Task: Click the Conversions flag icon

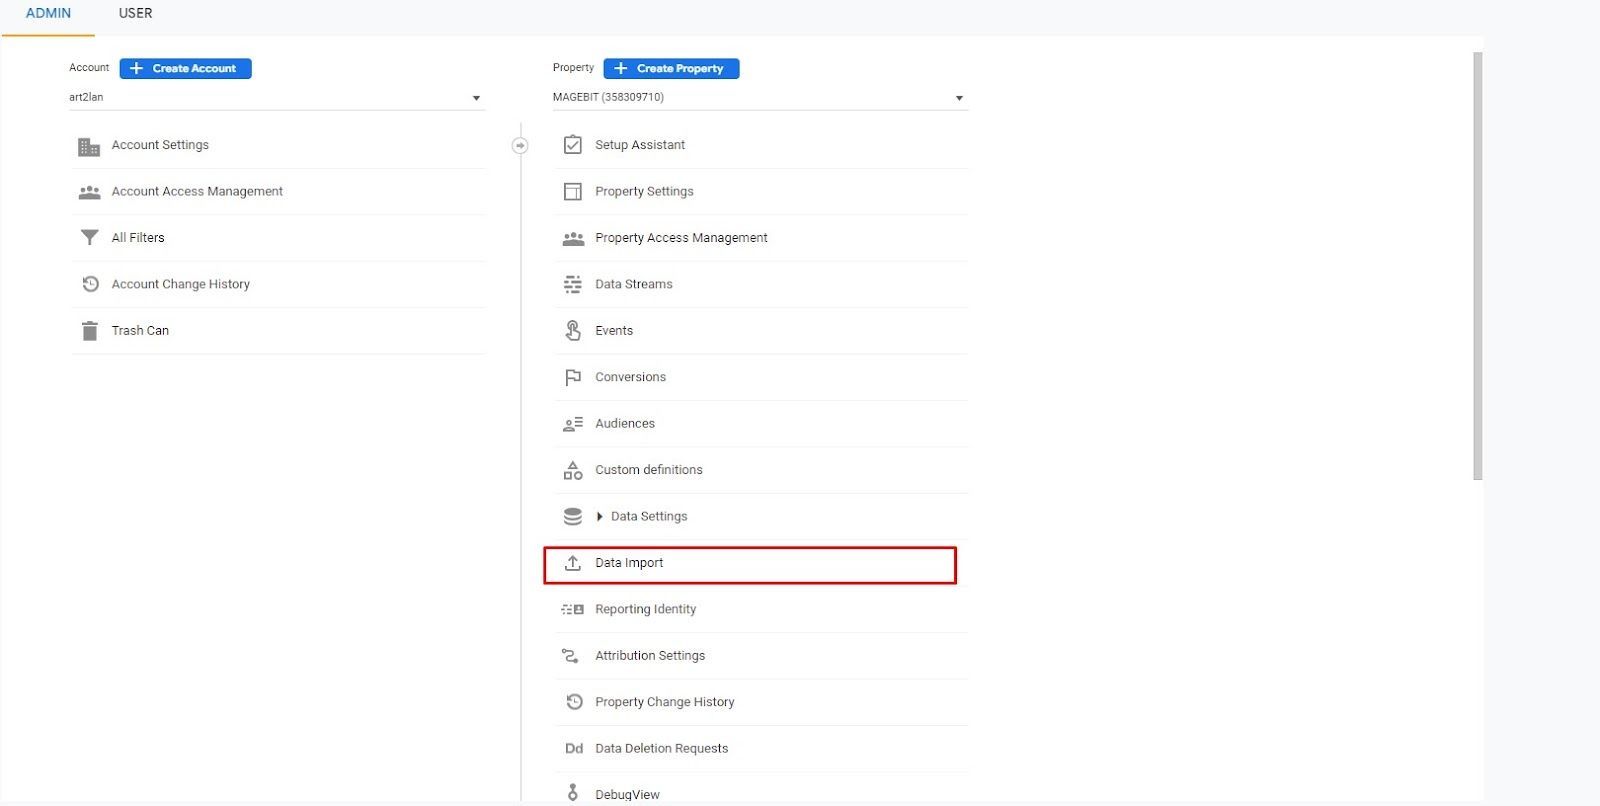Action: (x=573, y=378)
